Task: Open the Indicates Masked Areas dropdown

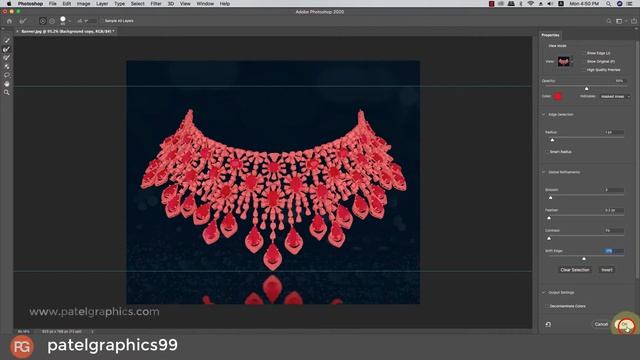Action: click(615, 97)
